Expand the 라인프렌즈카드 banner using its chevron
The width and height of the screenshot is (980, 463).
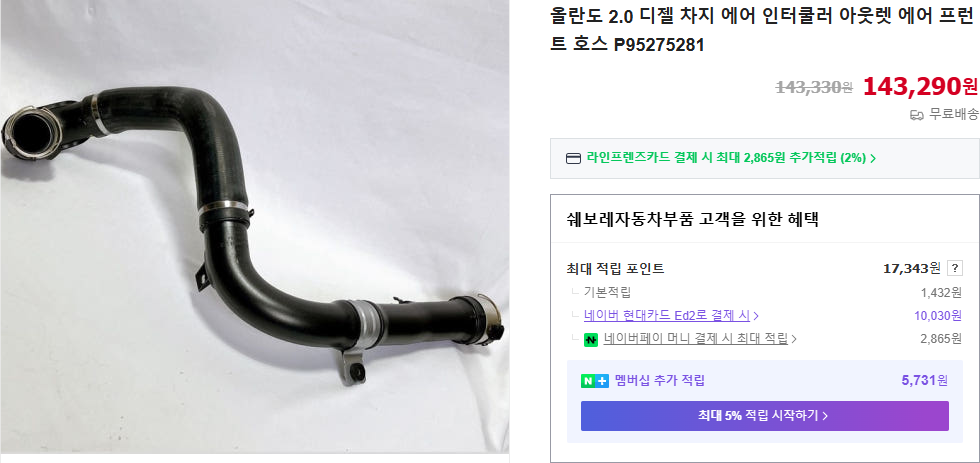[873, 158]
